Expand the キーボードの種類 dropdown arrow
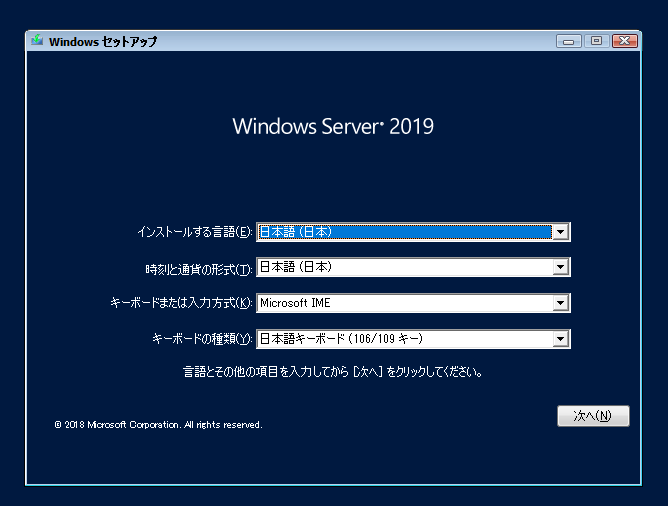Viewport: 668px width, 506px height. tap(561, 339)
